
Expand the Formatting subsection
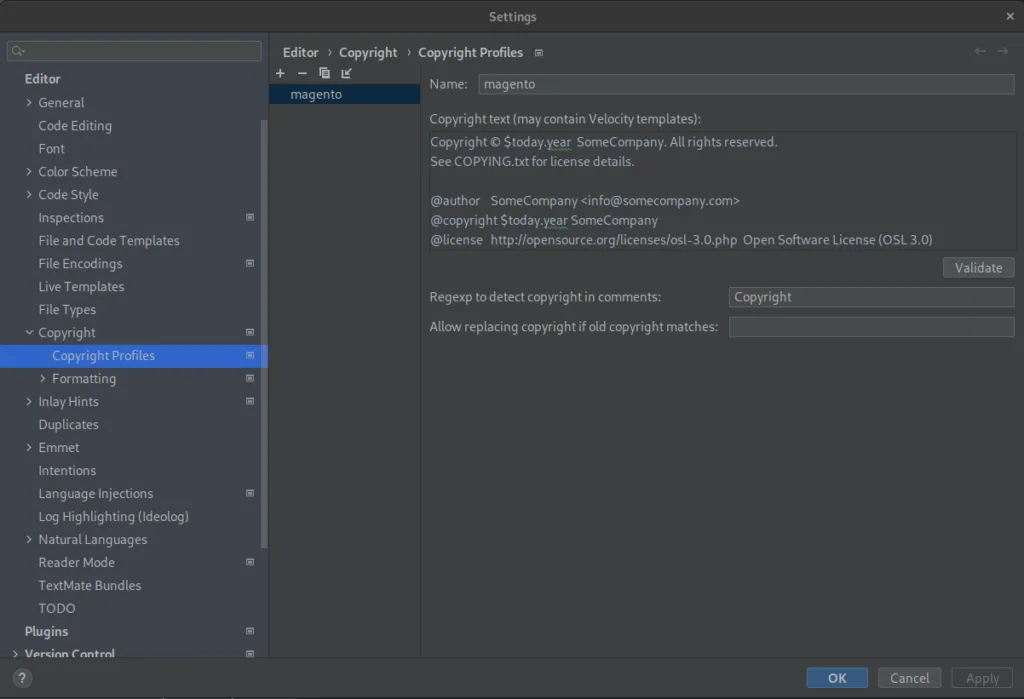(x=42, y=379)
